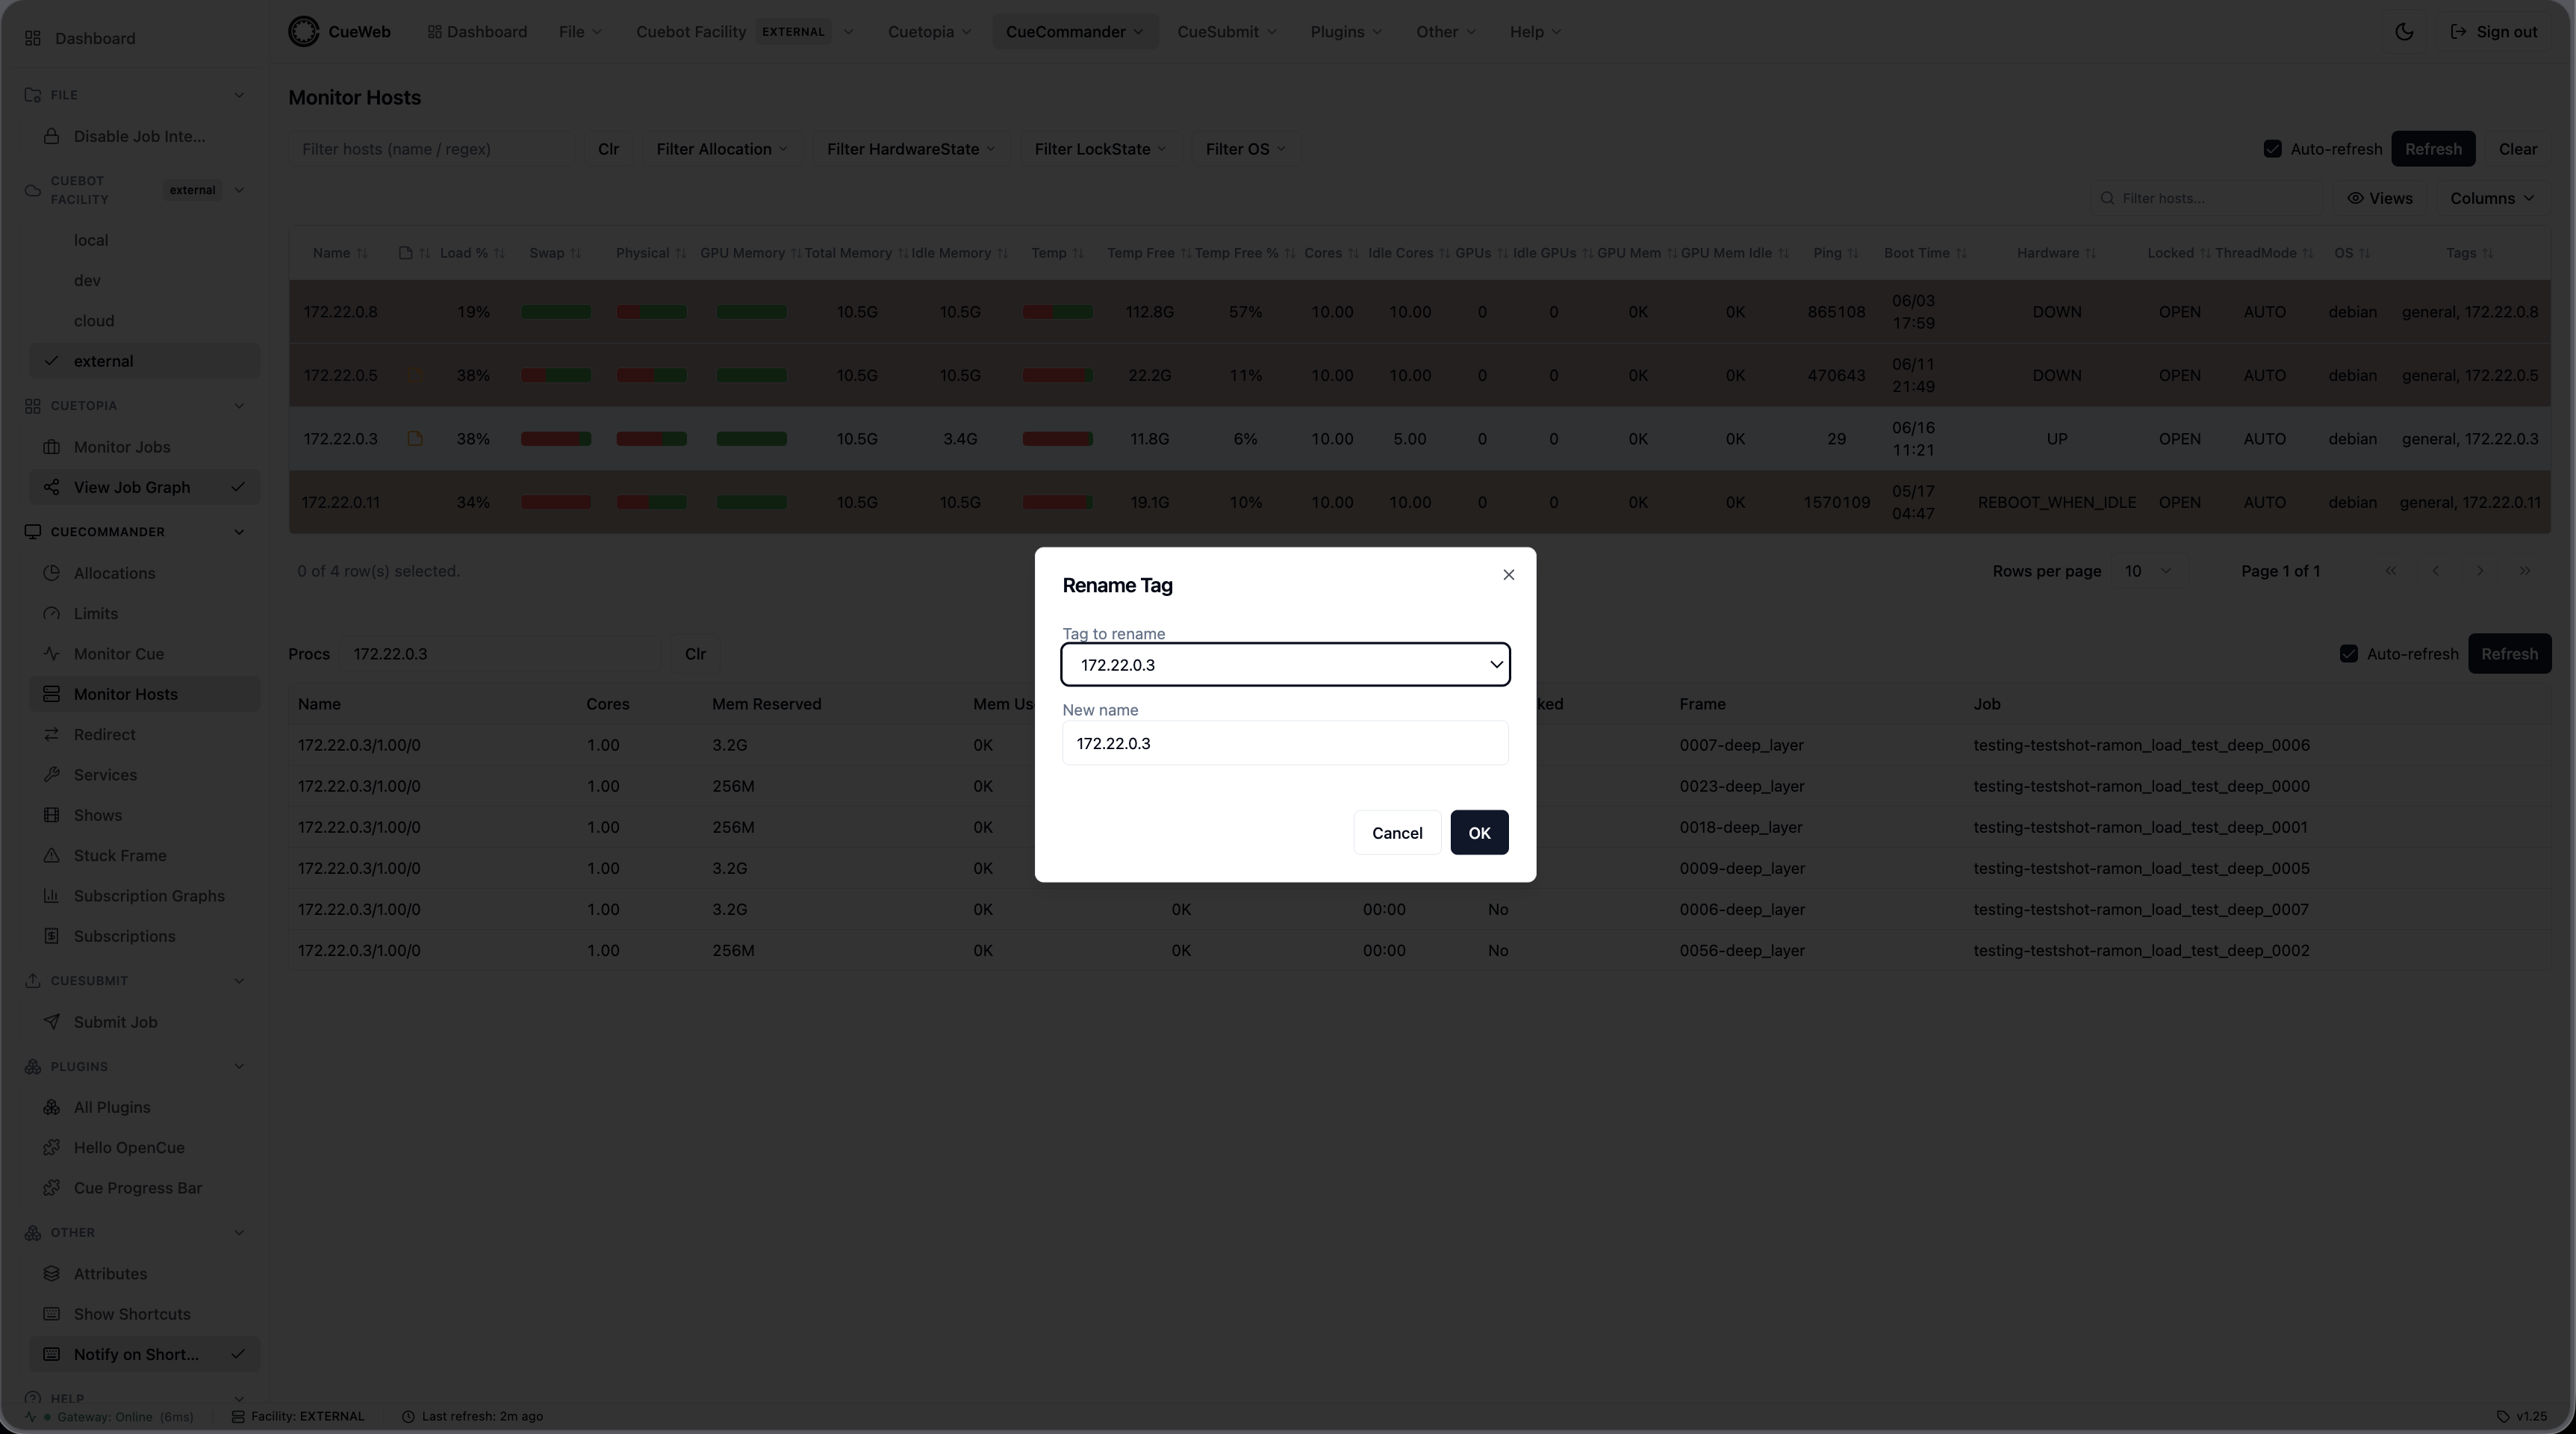Click the comment note icon on 172.22.0.3 row
The image size is (2576, 1434).
[x=415, y=438]
